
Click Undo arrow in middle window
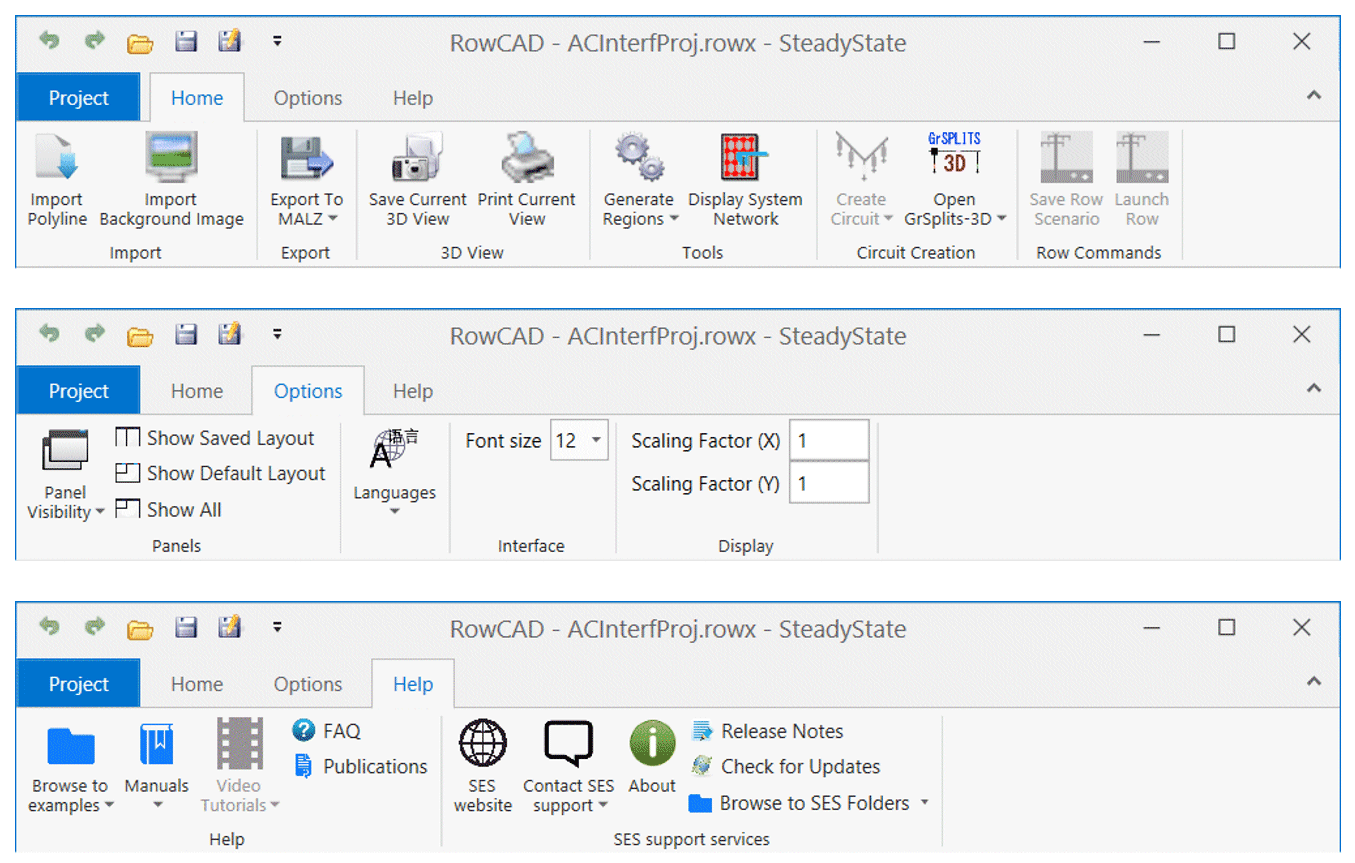(x=49, y=334)
